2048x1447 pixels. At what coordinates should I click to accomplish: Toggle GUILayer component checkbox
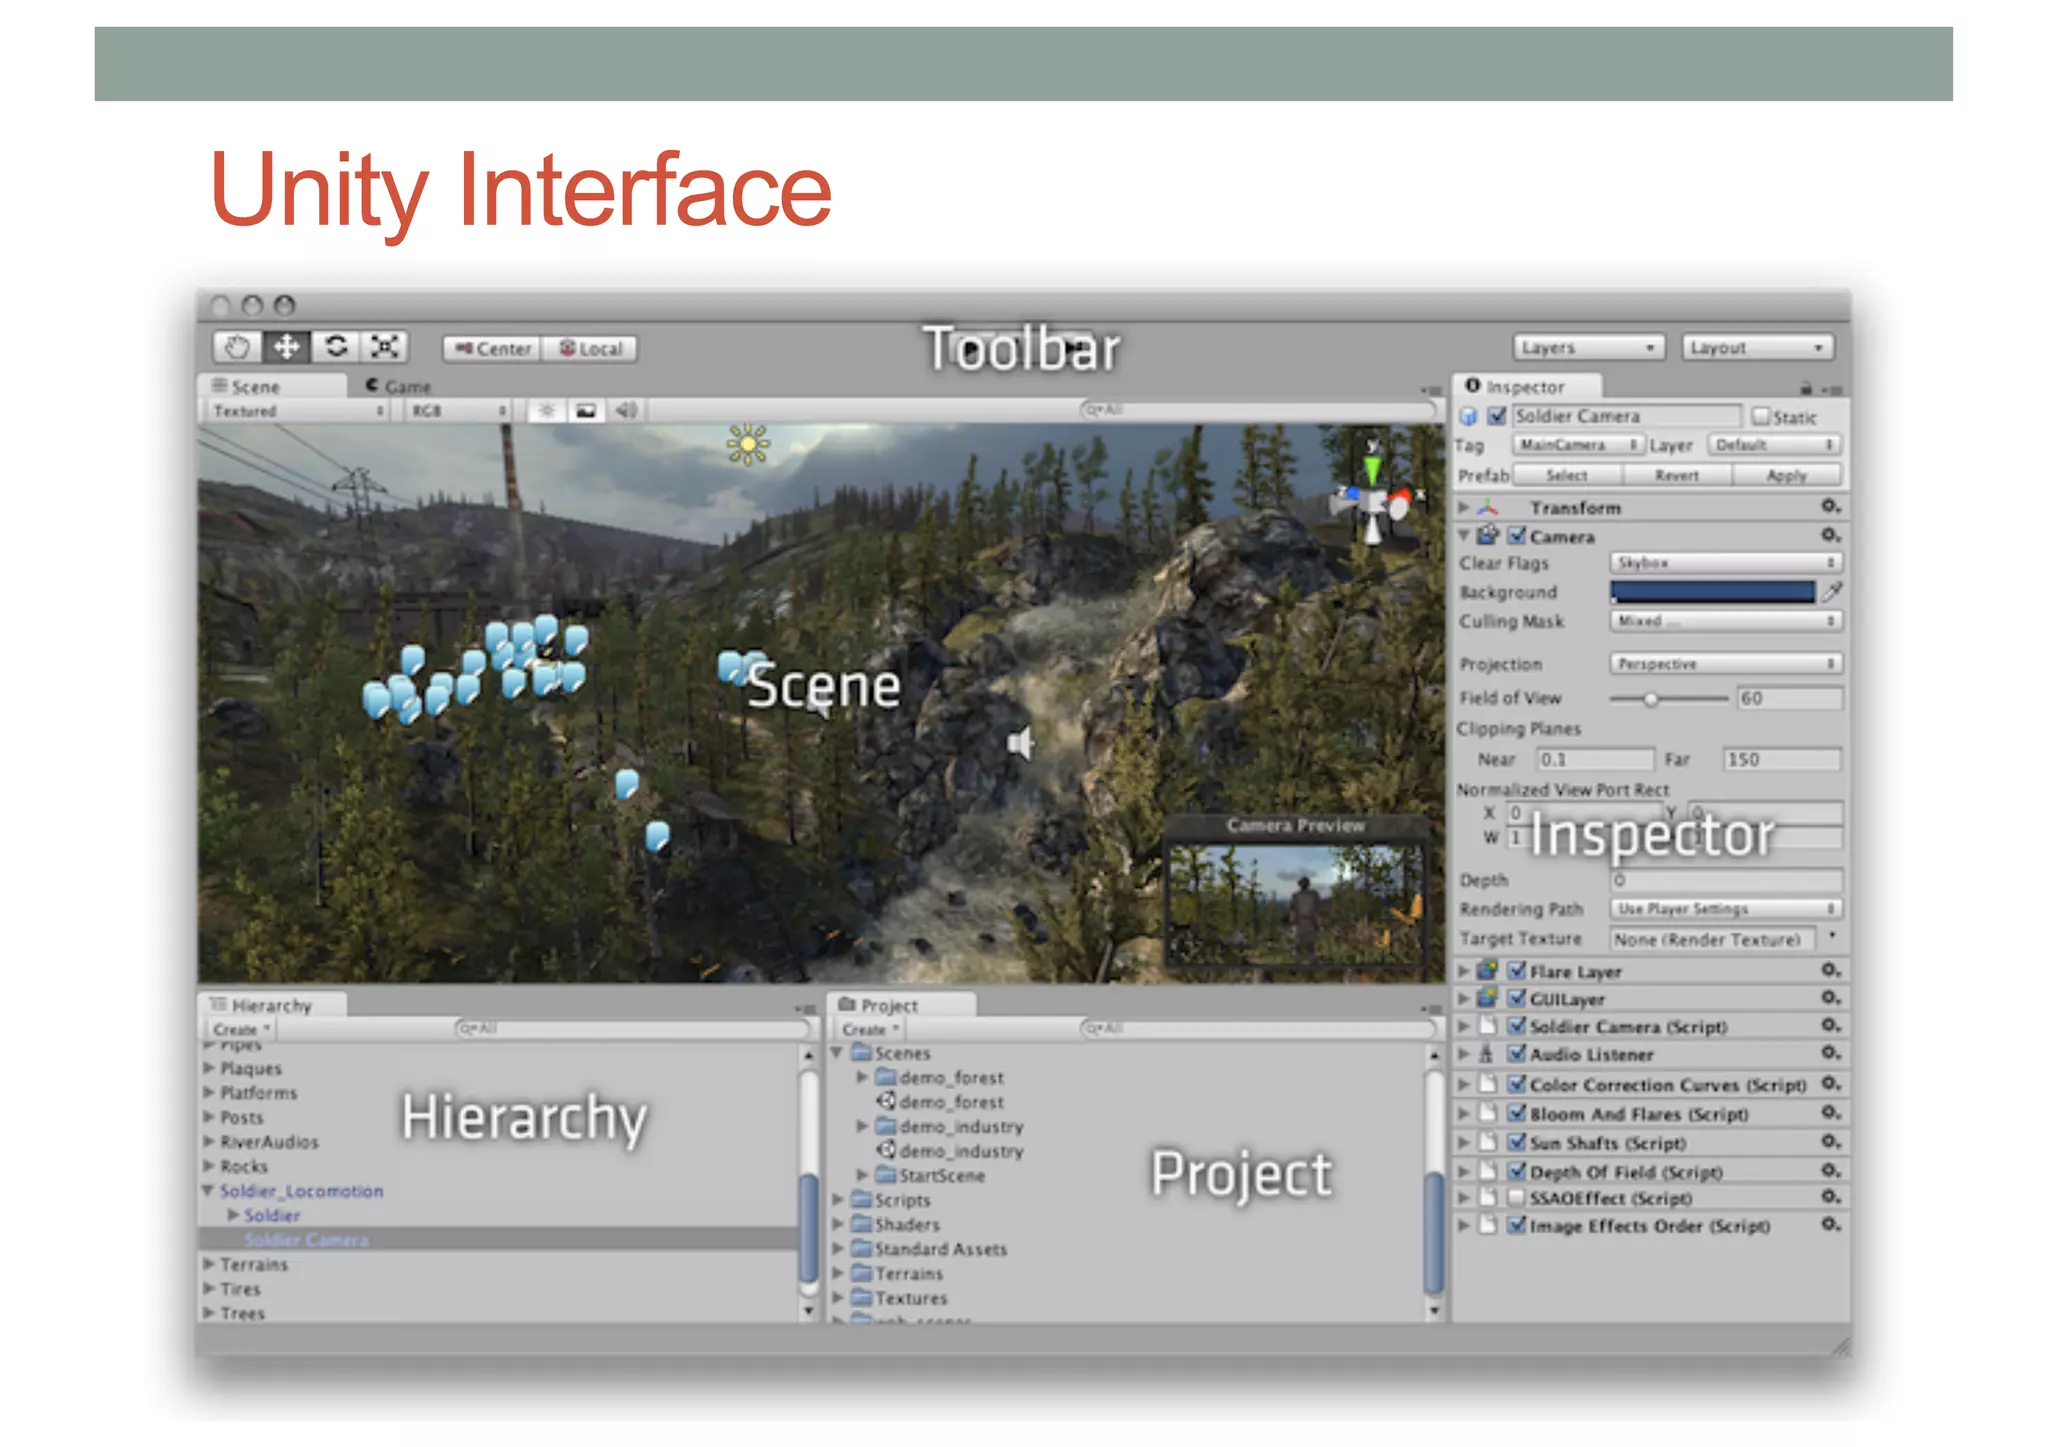pyautogui.click(x=1516, y=998)
